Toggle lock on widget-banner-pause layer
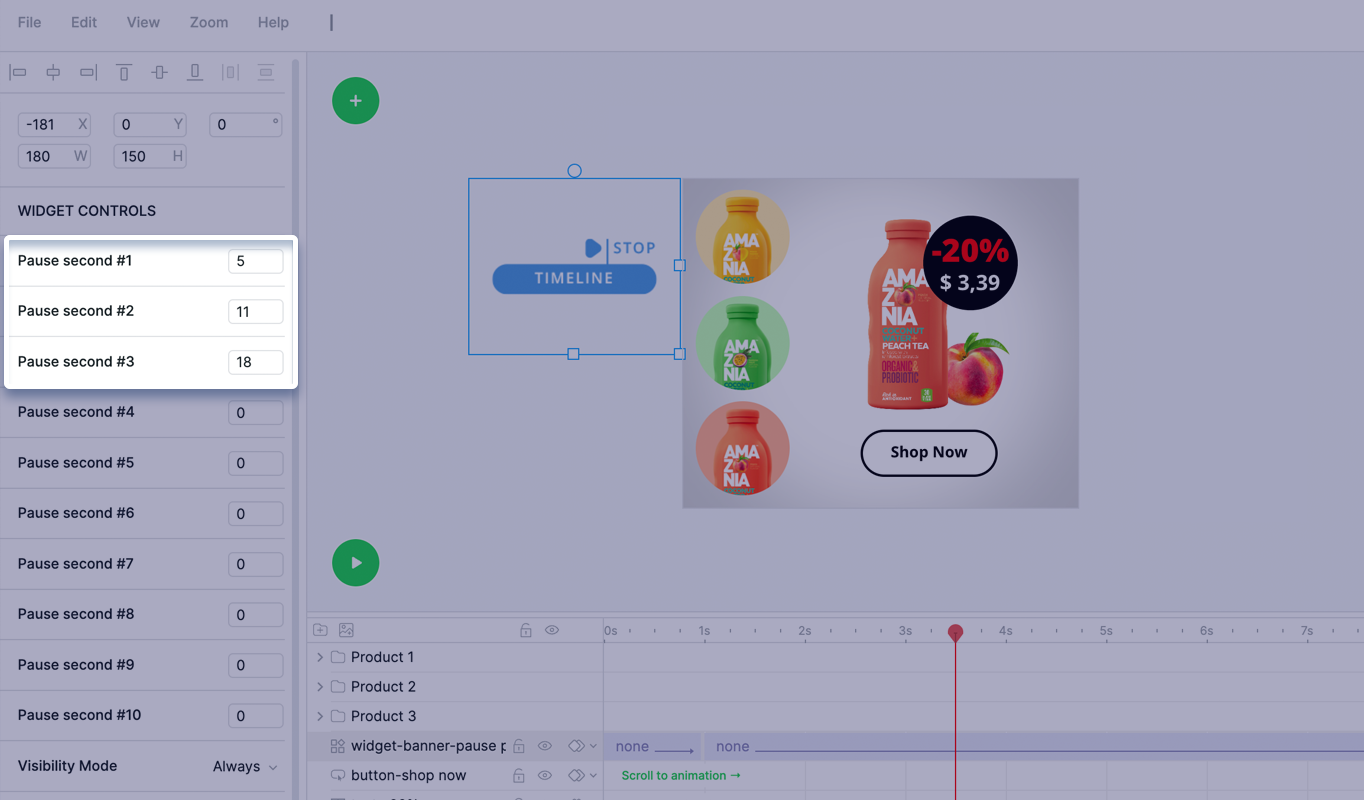This screenshot has height=800, width=1364. (x=519, y=746)
